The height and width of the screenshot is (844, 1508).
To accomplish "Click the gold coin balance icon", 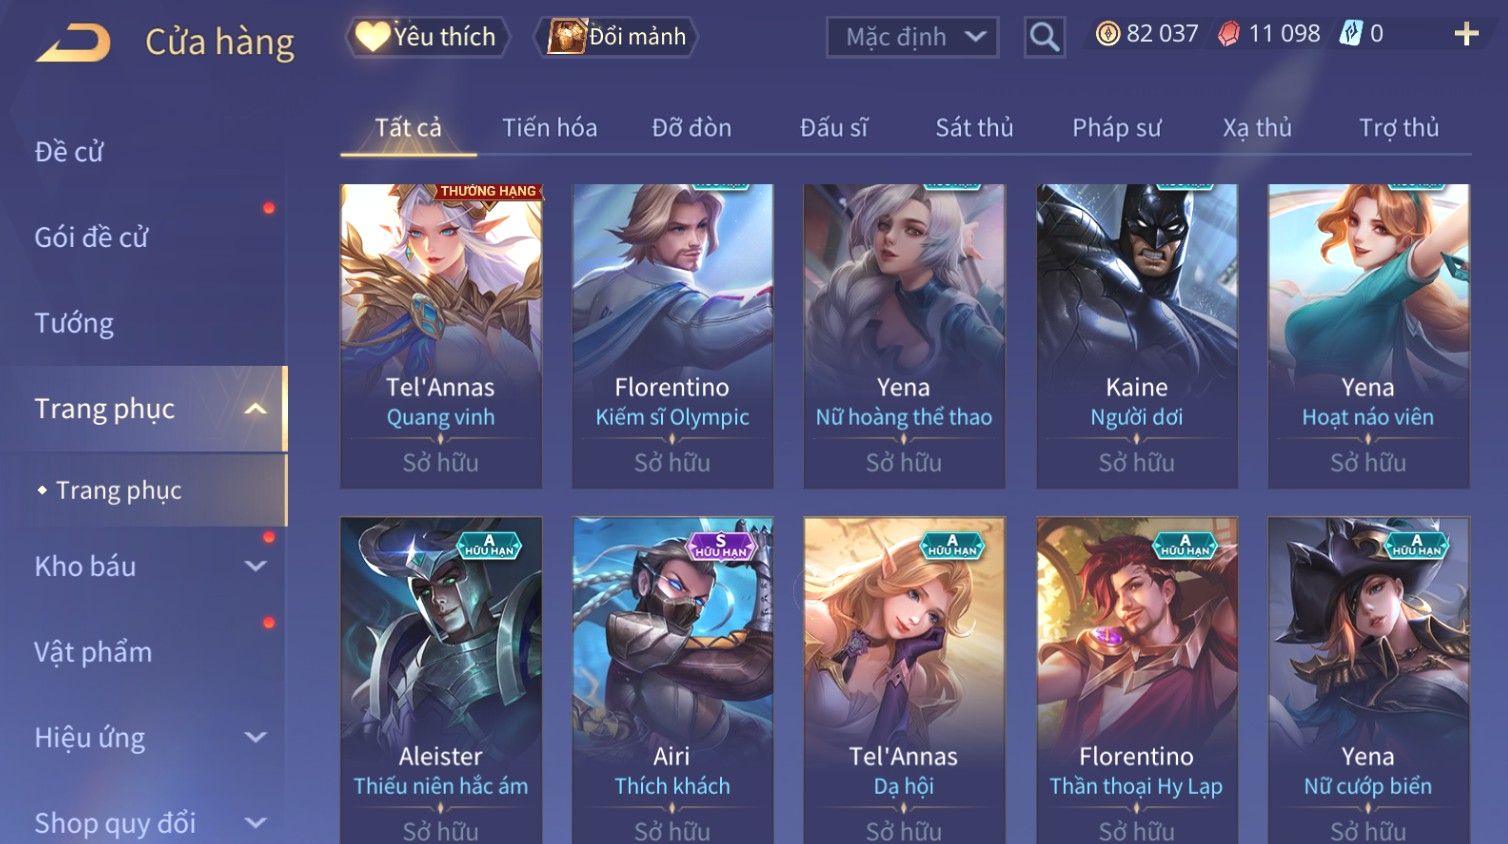I will click(1107, 34).
